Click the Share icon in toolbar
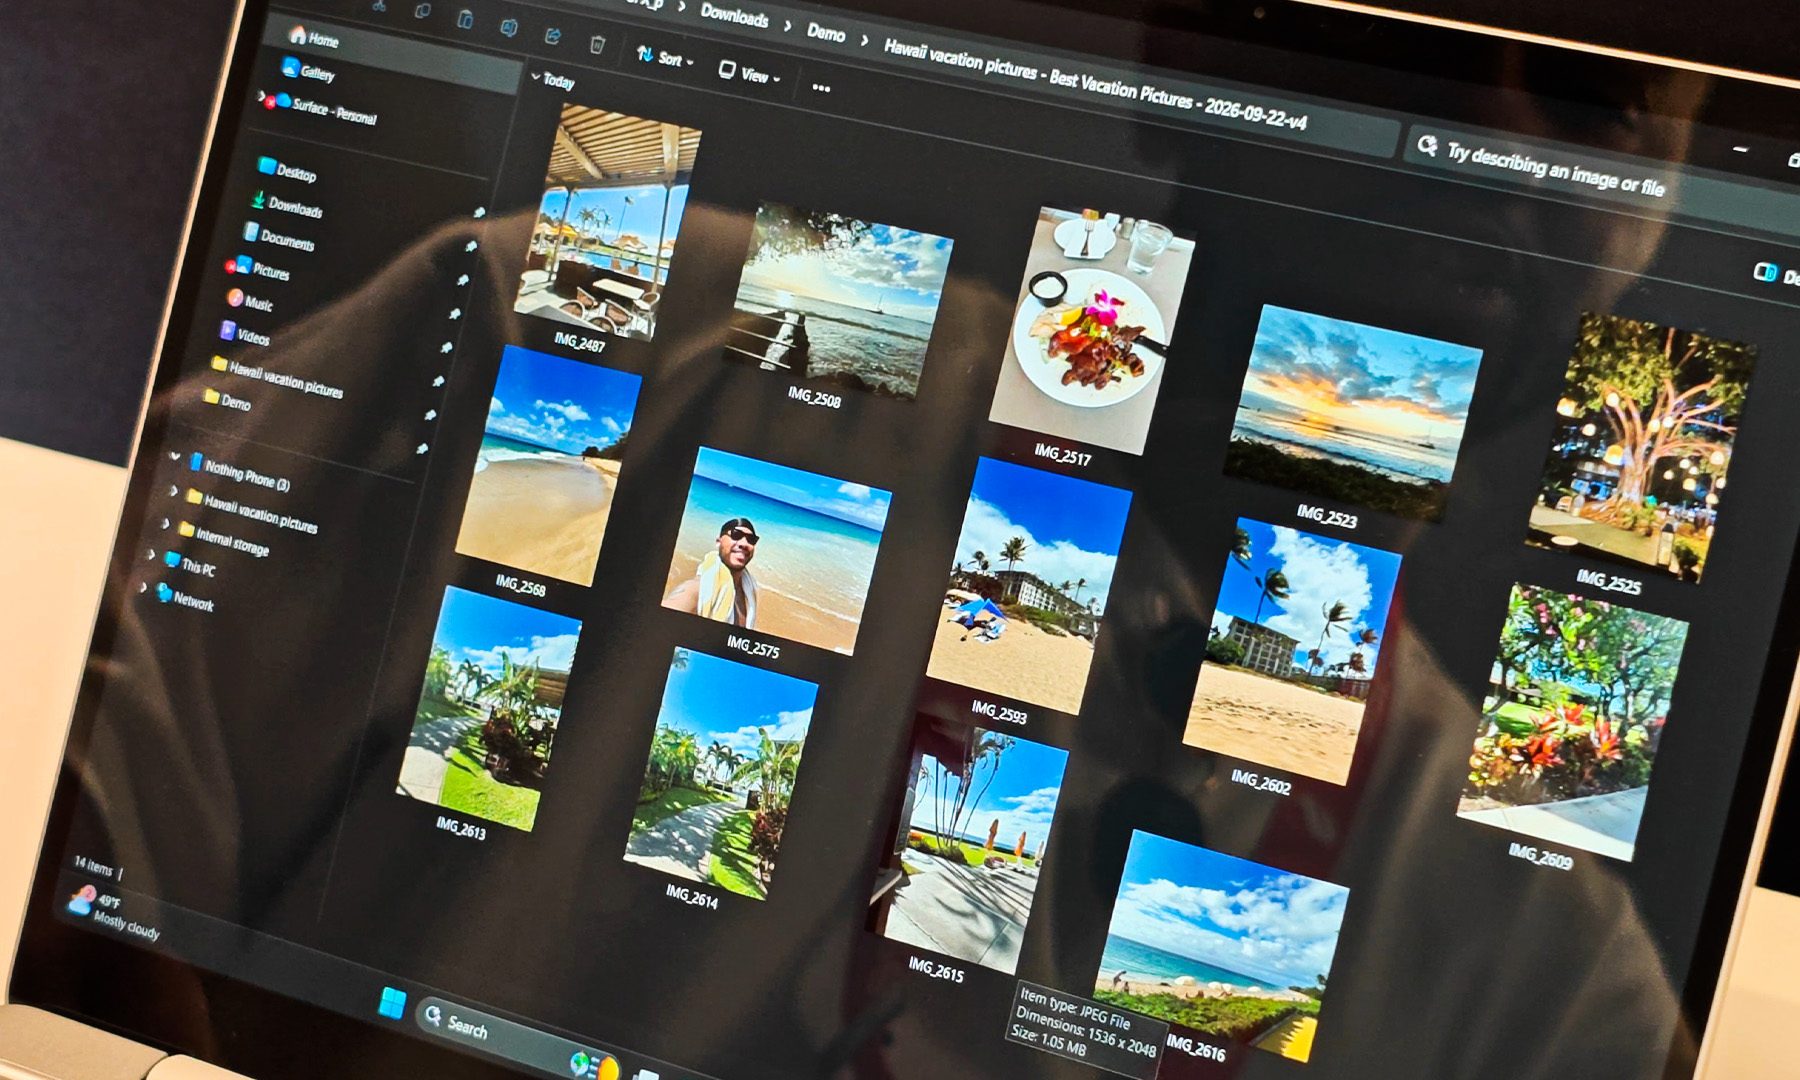 tap(552, 35)
